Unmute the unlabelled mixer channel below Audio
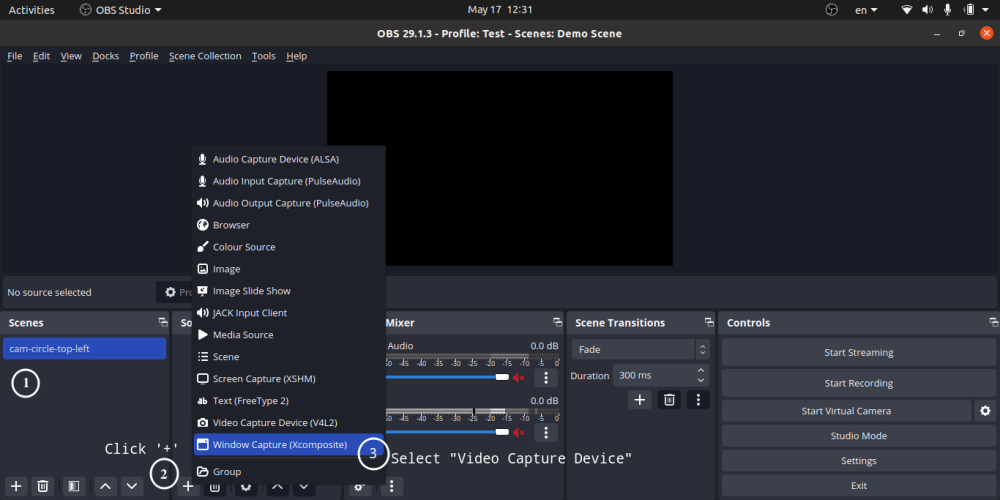 click(518, 432)
